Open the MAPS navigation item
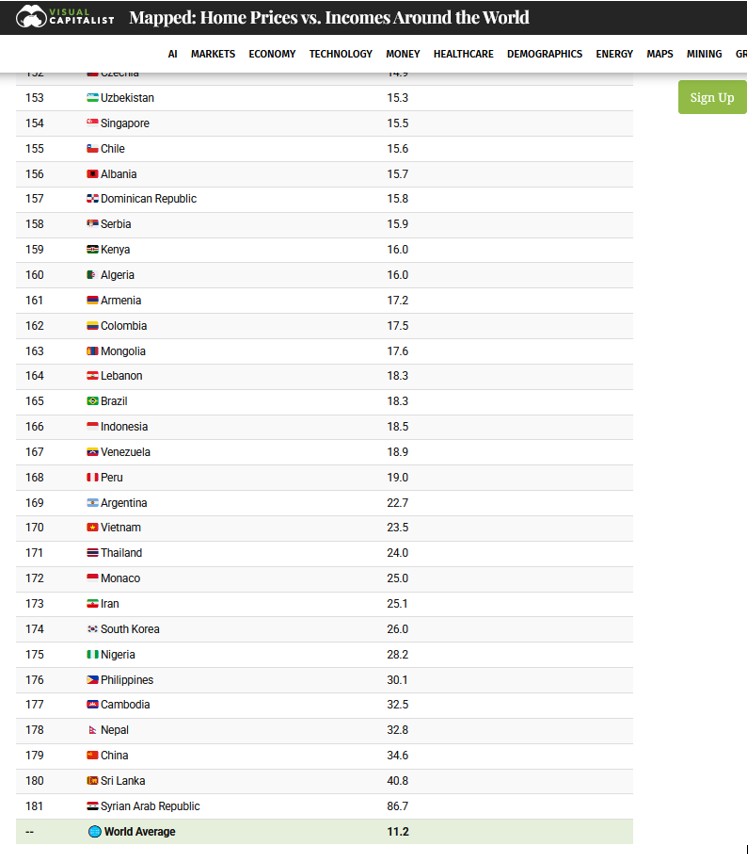The width and height of the screenshot is (754, 854). pyautogui.click(x=660, y=54)
